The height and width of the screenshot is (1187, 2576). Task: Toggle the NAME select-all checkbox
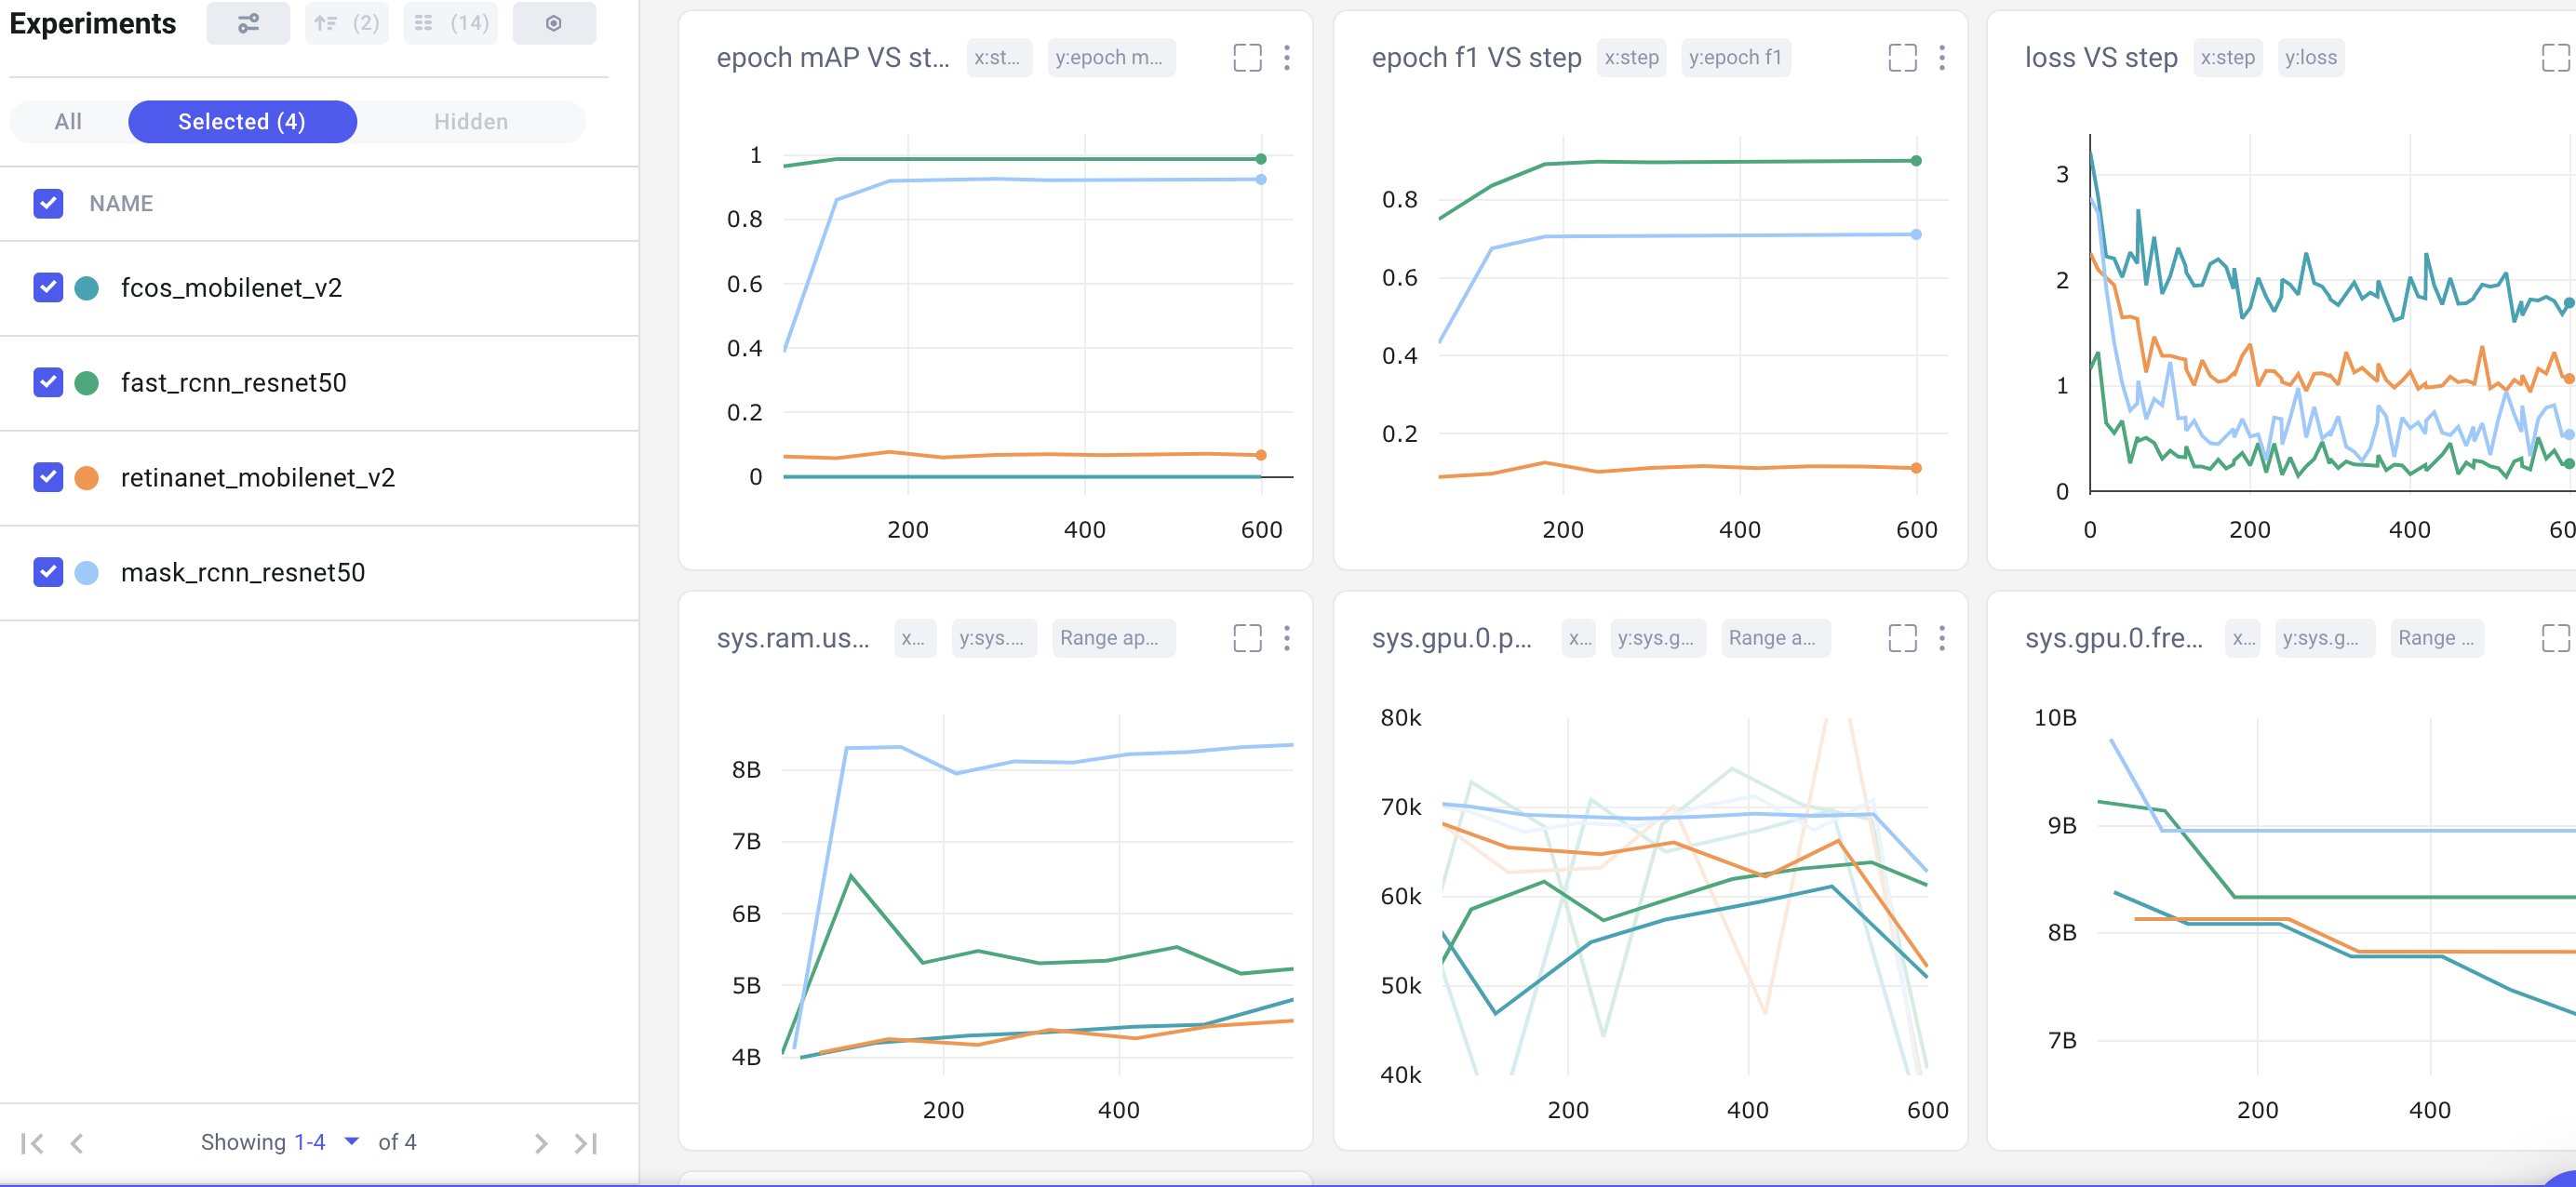48,204
